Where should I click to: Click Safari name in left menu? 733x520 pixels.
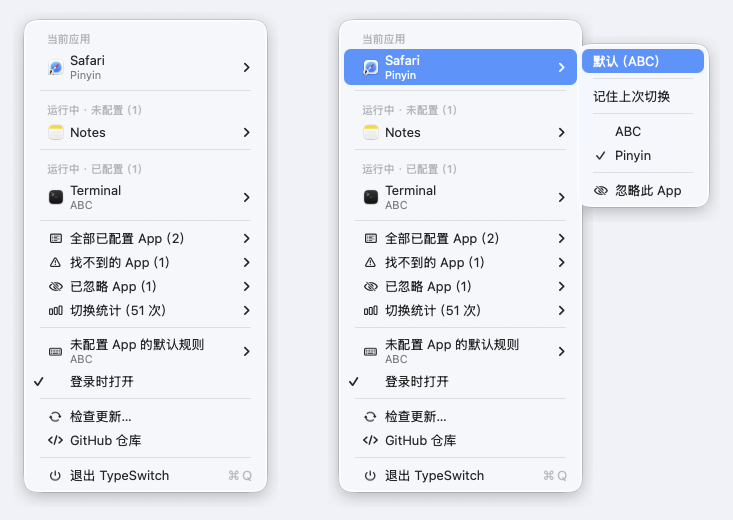87,60
